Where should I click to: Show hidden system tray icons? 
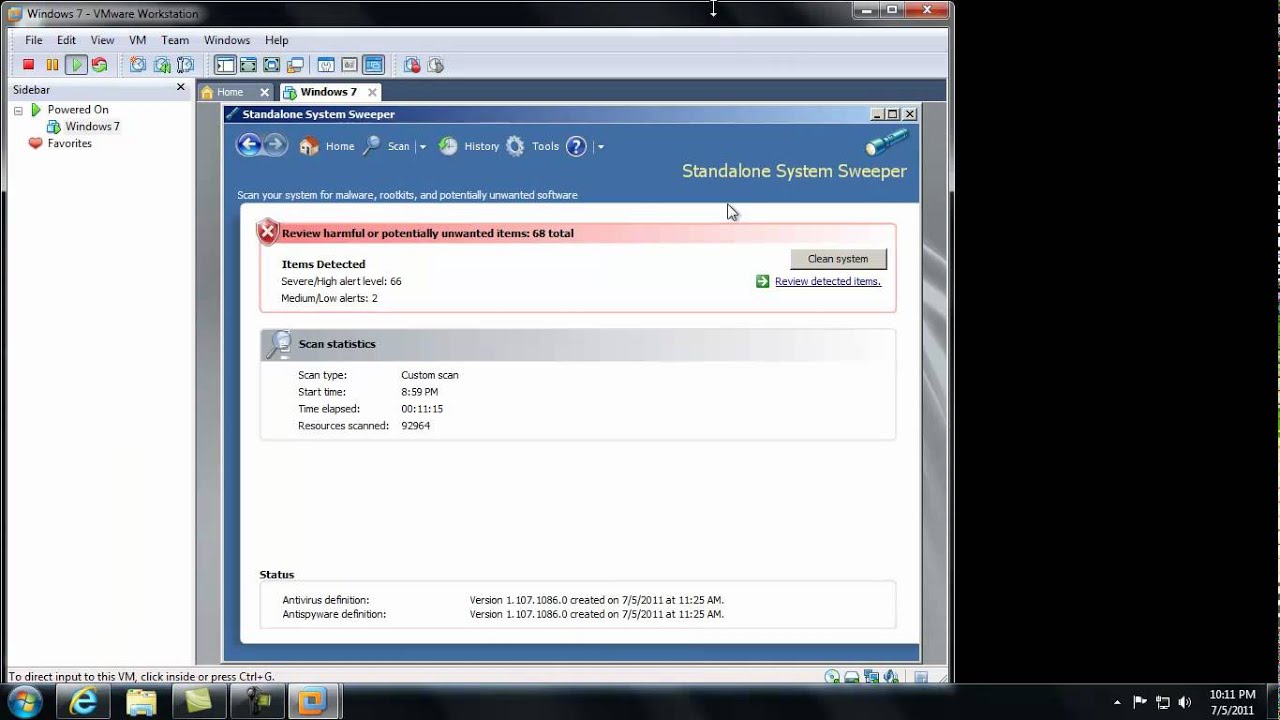click(x=1117, y=702)
